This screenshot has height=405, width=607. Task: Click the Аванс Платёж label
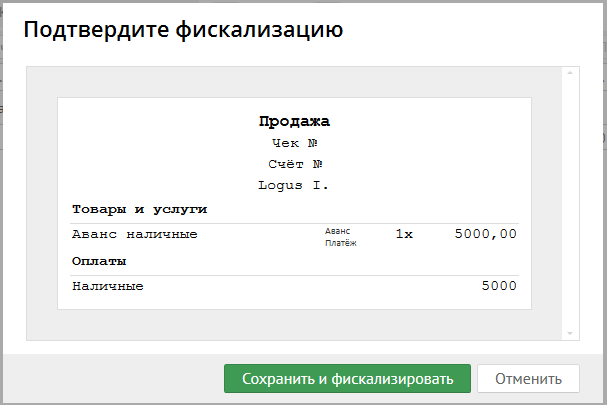tap(341, 236)
